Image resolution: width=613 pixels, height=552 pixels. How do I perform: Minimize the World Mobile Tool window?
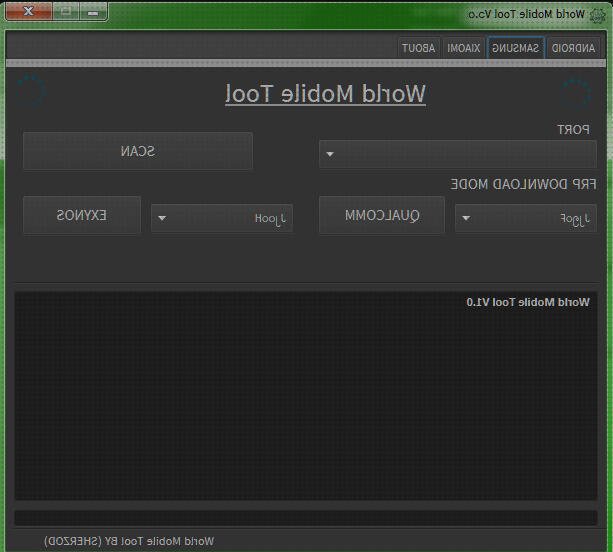(x=92, y=13)
